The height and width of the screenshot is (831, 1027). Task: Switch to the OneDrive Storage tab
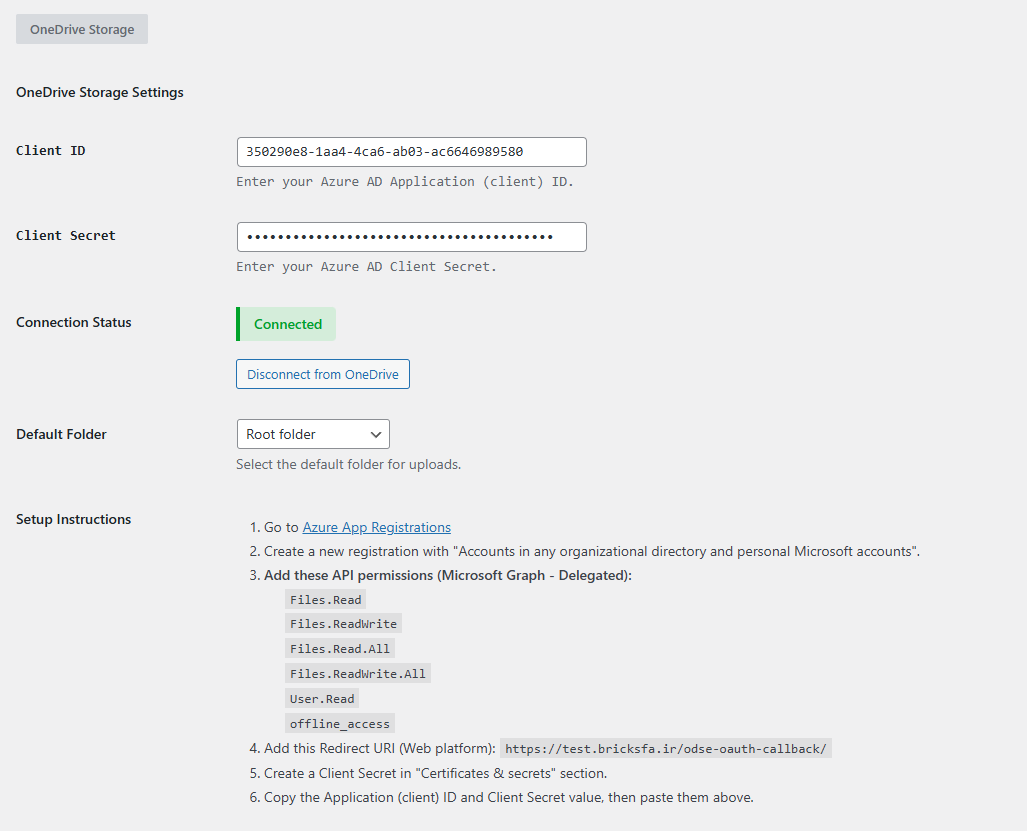81,29
